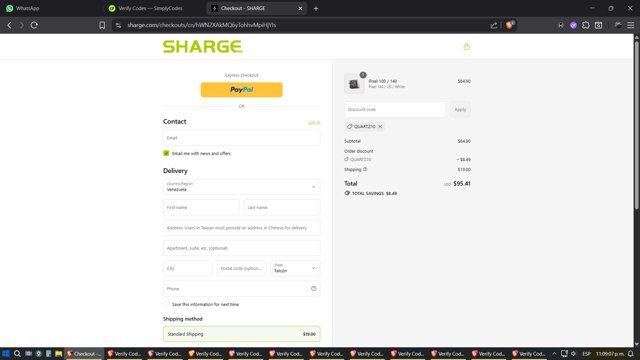Click the First name field
This screenshot has height=360, width=640.
201,207
